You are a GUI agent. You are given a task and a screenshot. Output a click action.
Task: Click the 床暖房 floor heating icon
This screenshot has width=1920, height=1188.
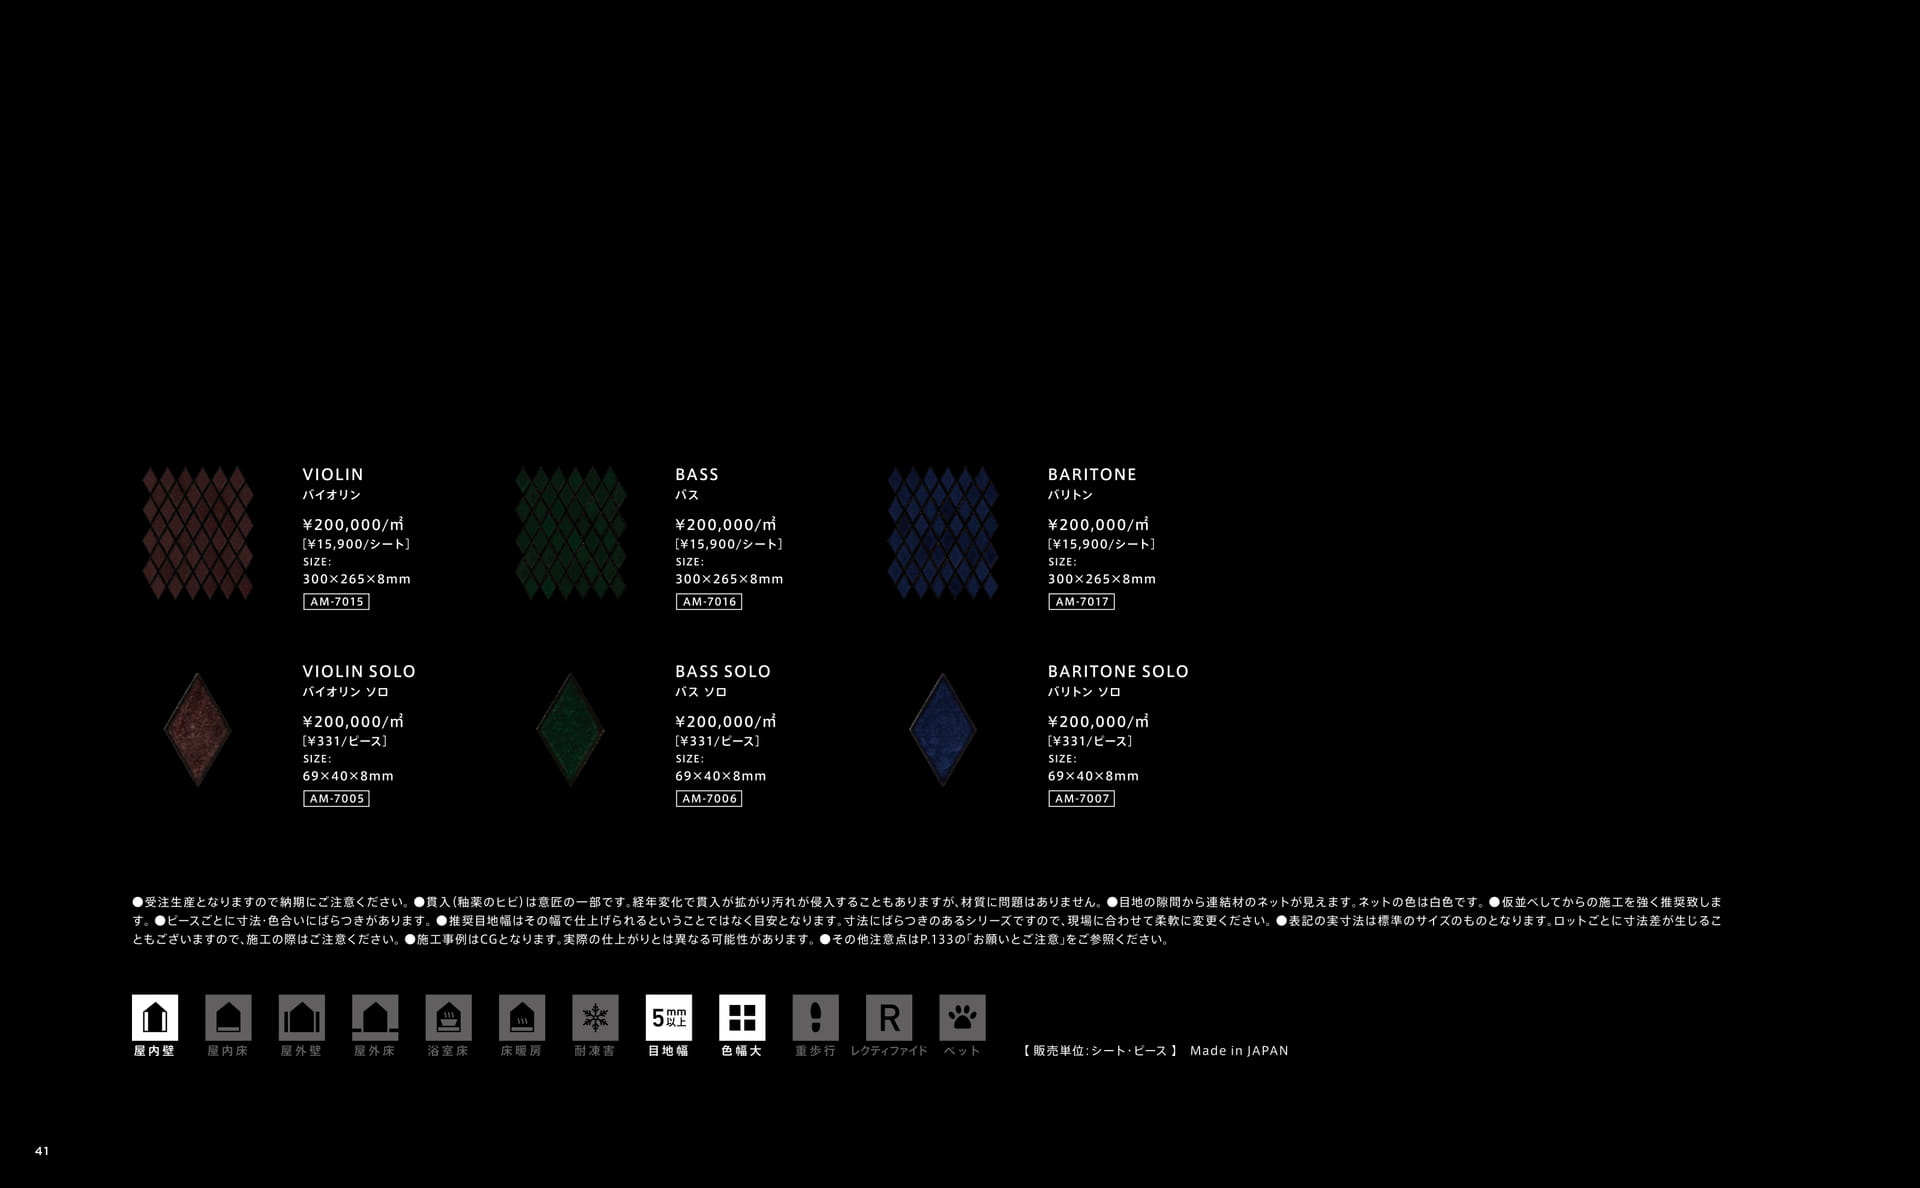[x=522, y=1017]
